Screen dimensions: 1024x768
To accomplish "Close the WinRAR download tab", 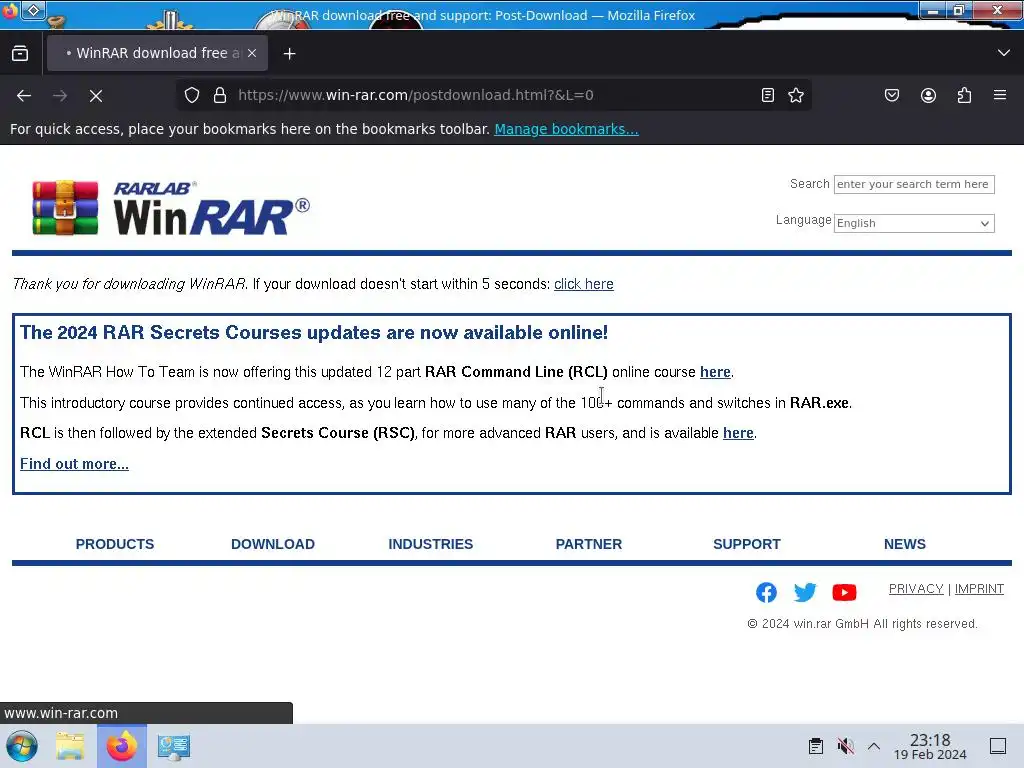I will (252, 53).
